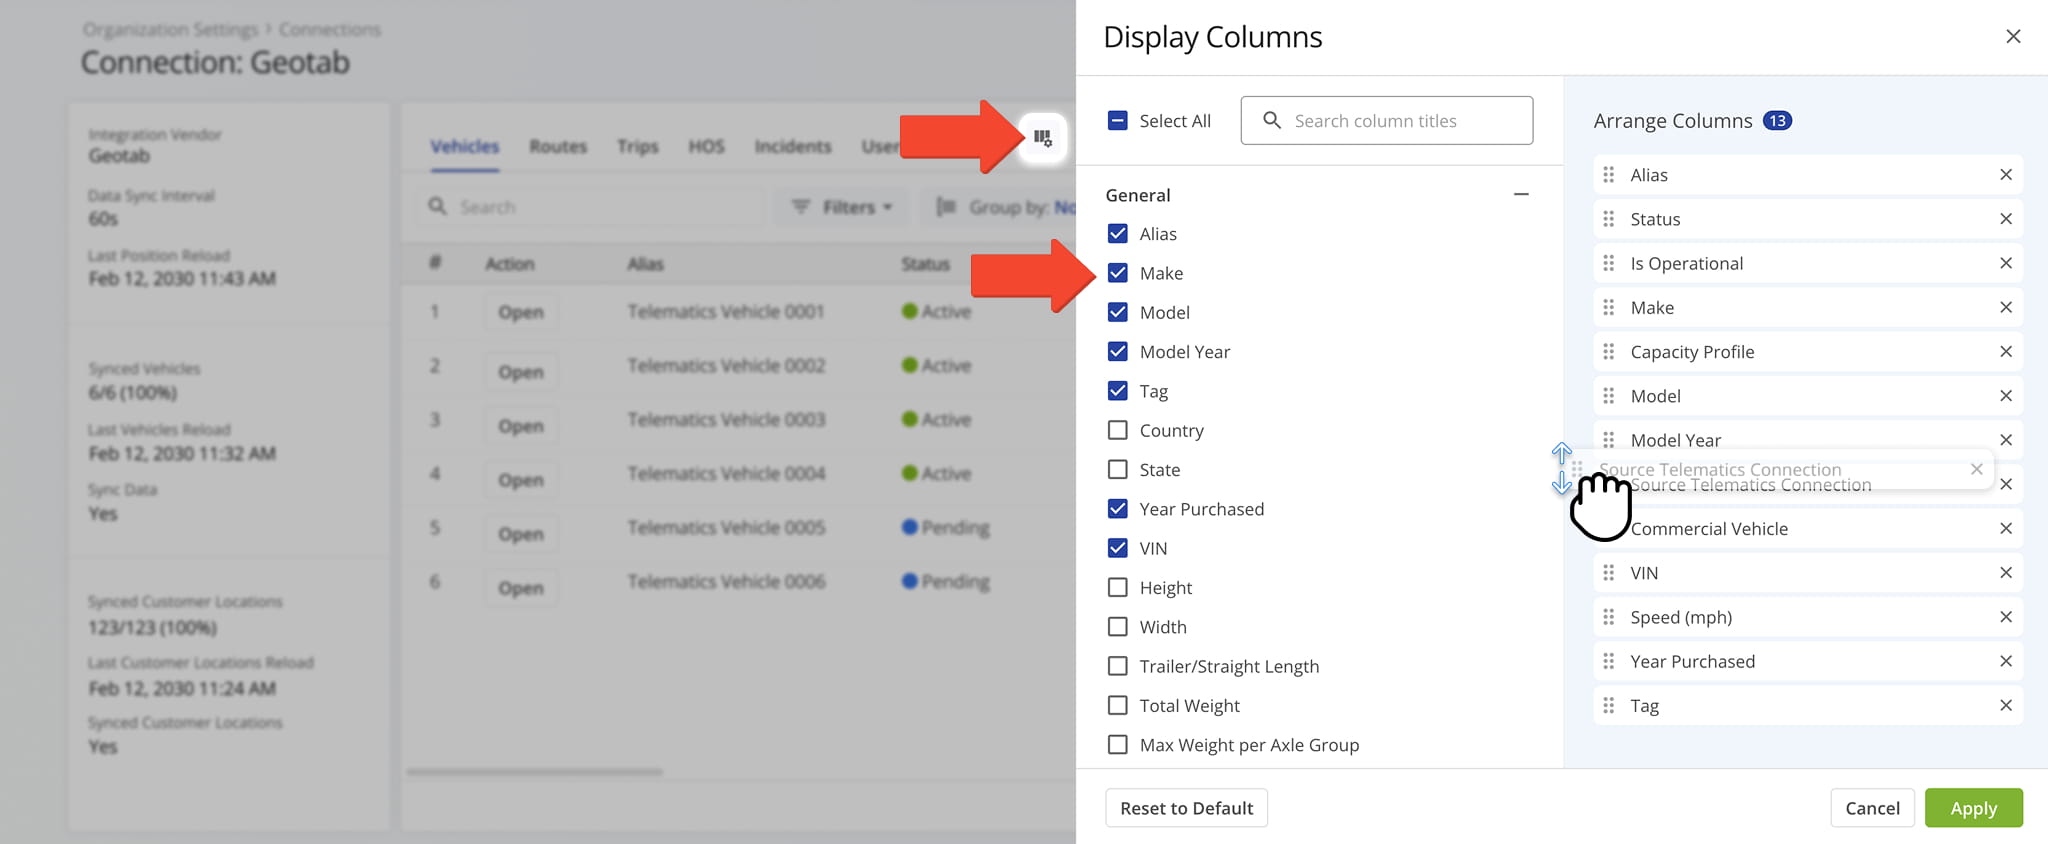Focus the vehicles Search field

click(x=590, y=207)
